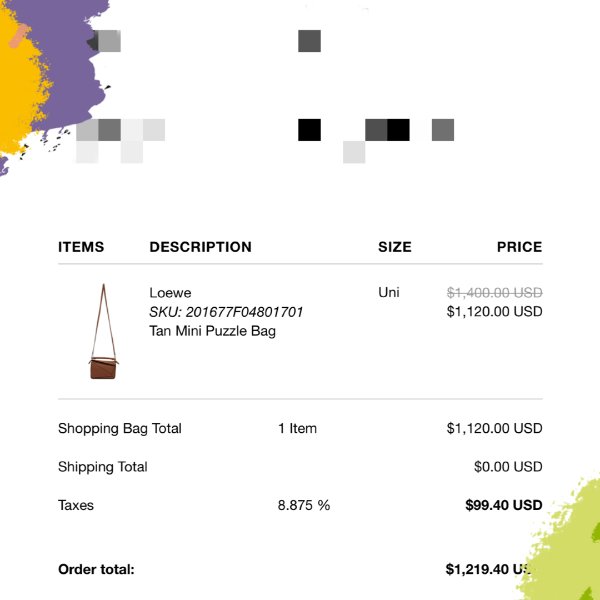Select the SKU 201677F04801701 text
Image resolution: width=600 pixels, height=600 pixels.
[x=226, y=312]
